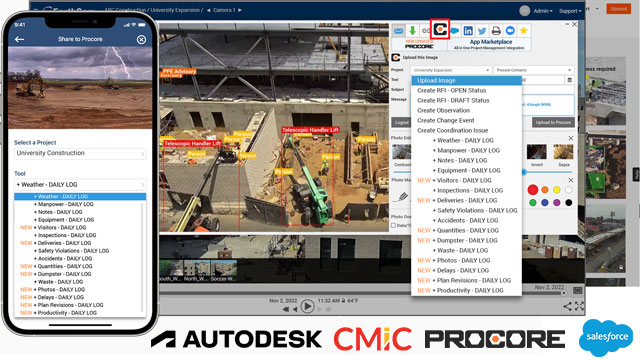
Task: Open the Admin menu in the top bar
Action: [543, 11]
